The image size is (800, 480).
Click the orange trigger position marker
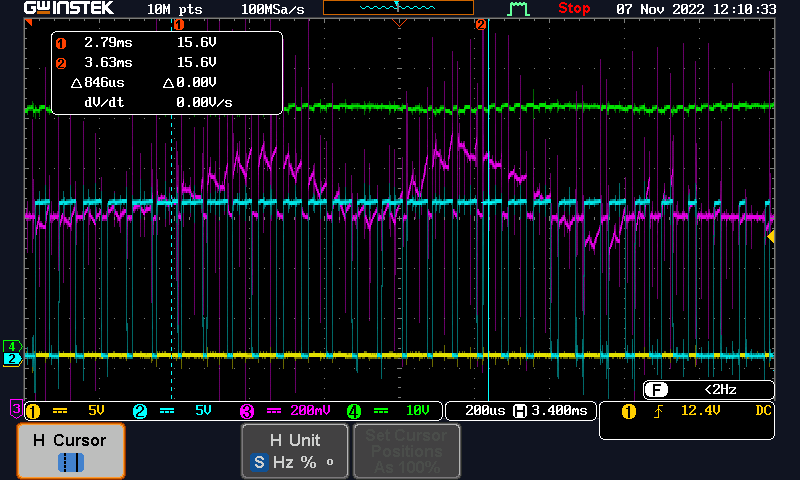coord(399,23)
